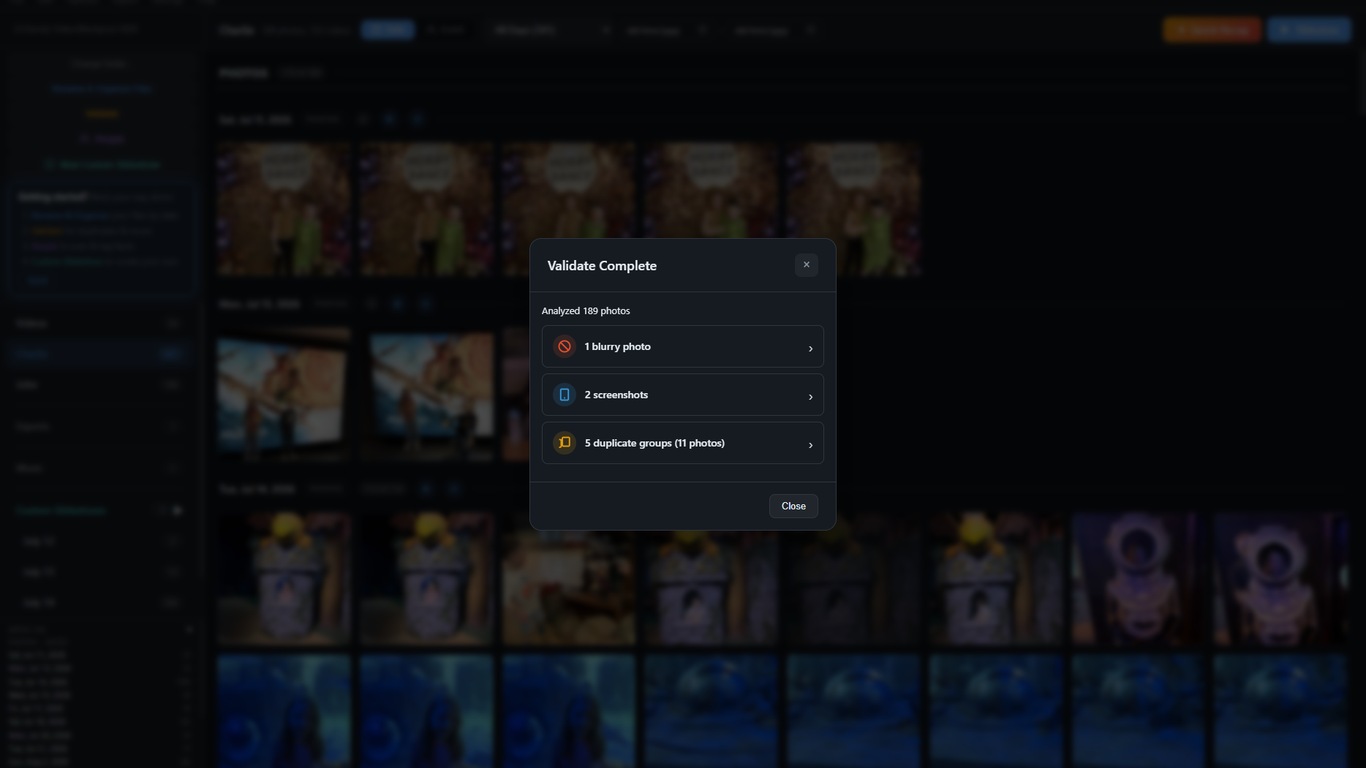This screenshot has height=768, width=1366.
Task: Click the blue phone screenshots icon
Action: [564, 395]
